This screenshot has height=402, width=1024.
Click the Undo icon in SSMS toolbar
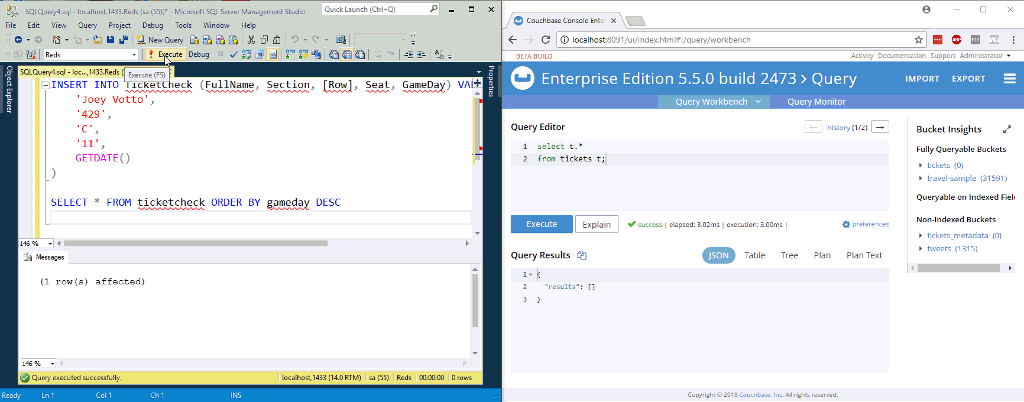295,40
